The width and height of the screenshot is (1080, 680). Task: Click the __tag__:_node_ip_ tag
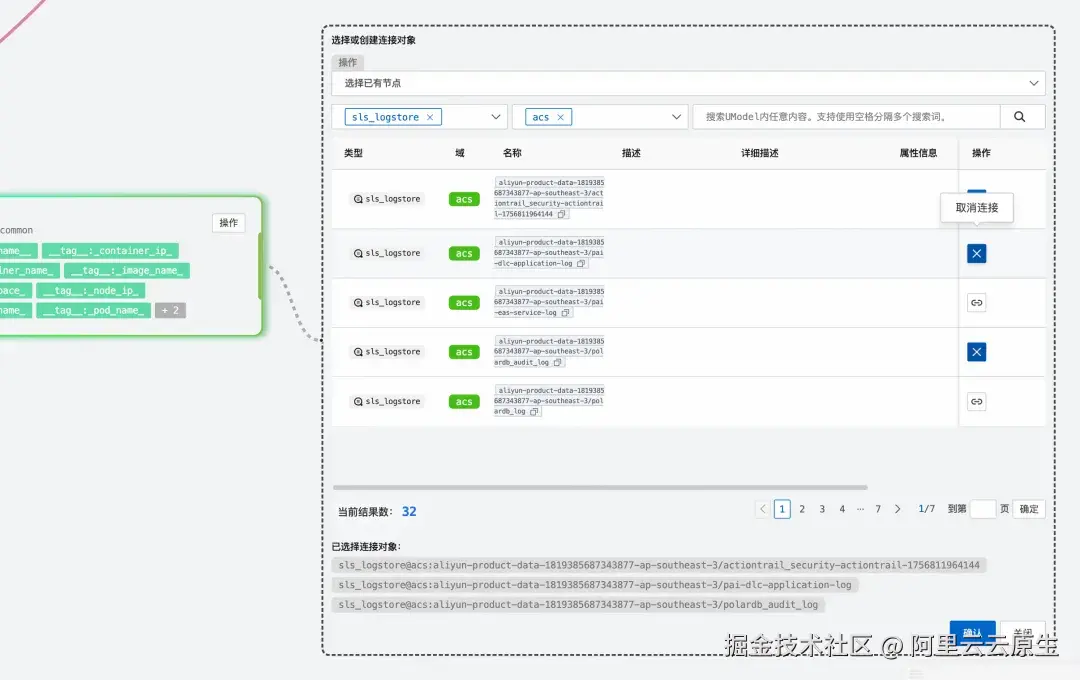[x=91, y=291]
